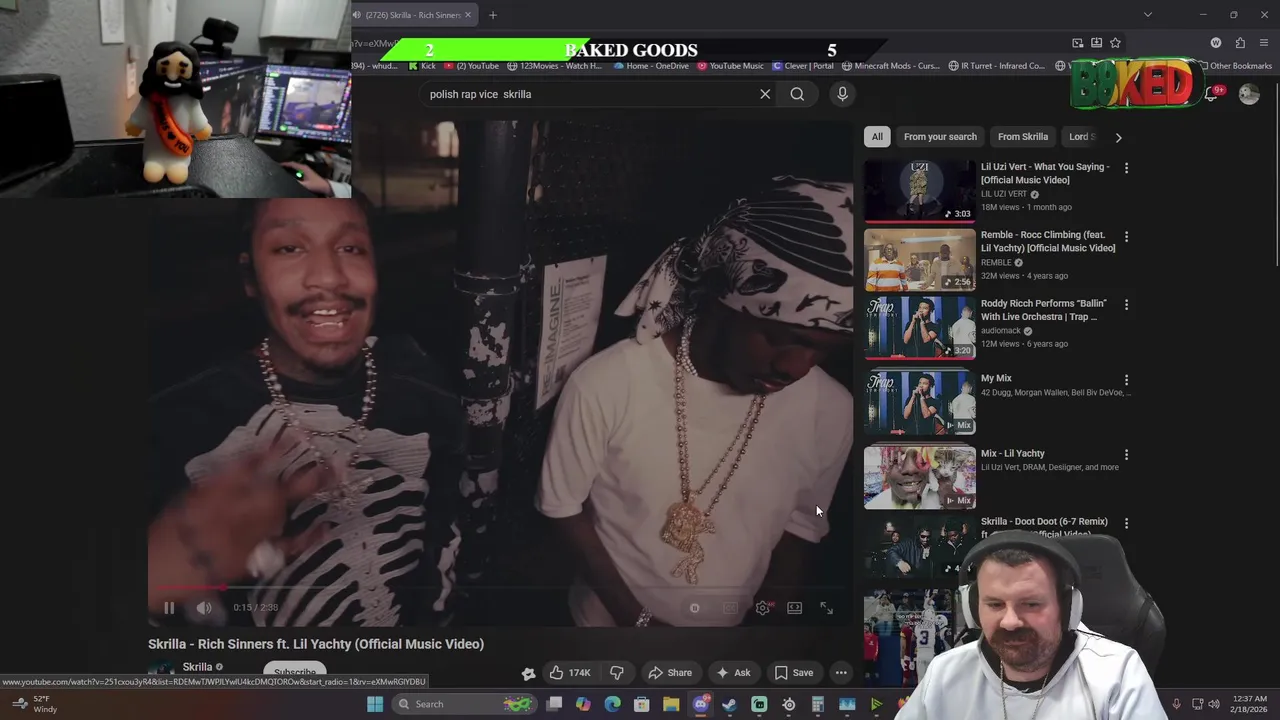Open the Home - OneDrive bookmark
The image size is (1280, 720).
point(651,66)
